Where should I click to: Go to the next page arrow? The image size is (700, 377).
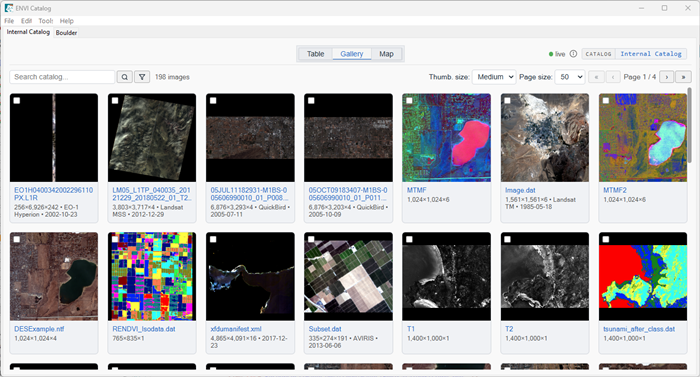(x=667, y=77)
